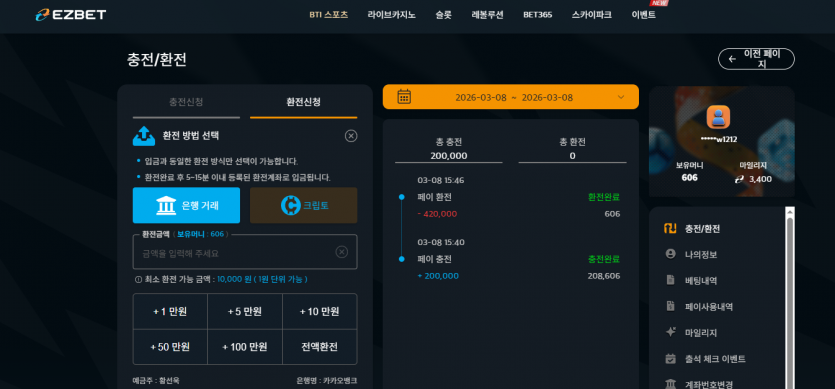The height and width of the screenshot is (389, 835).
Task: Click the sidebar vertical scrollbar
Action: click(790, 298)
